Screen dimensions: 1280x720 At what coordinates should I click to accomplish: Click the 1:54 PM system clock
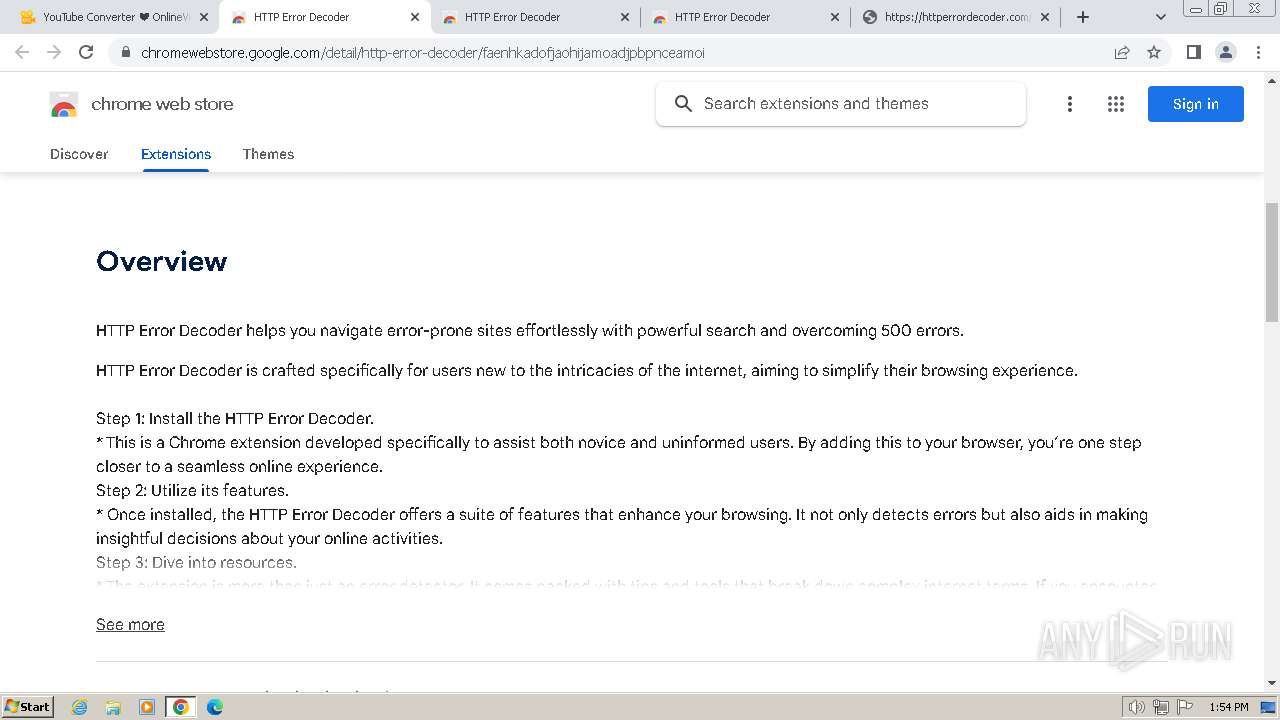pos(1229,707)
